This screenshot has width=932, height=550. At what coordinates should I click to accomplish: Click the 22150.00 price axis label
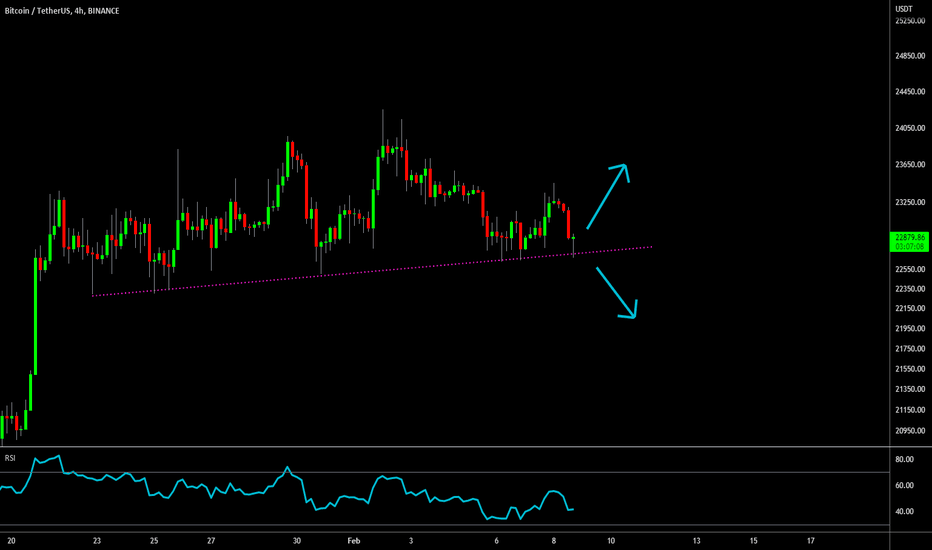coord(910,309)
